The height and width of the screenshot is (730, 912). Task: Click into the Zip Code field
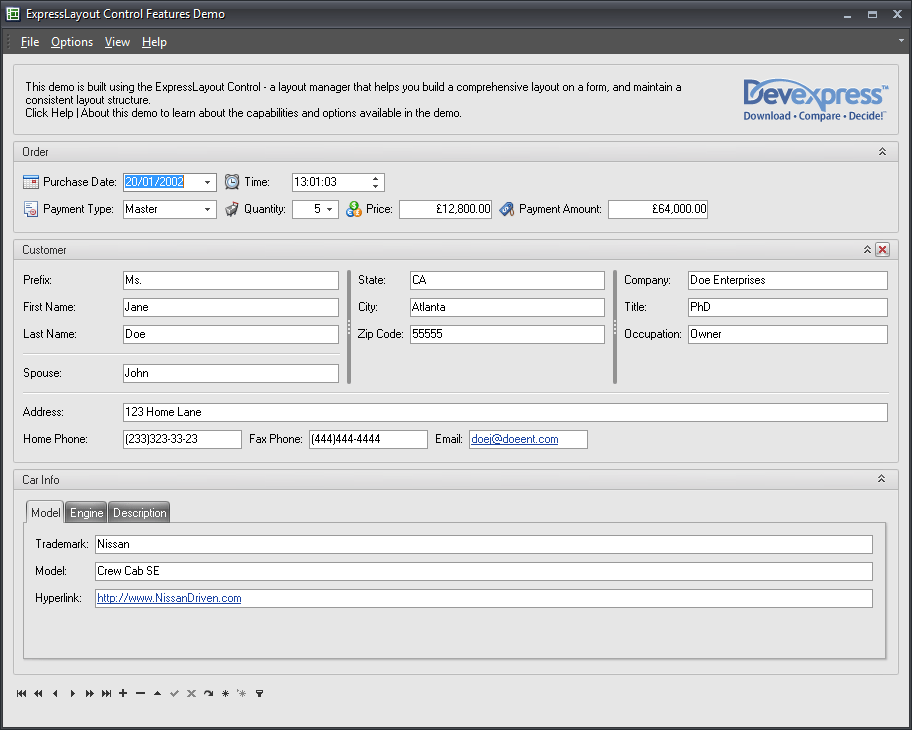coord(507,334)
